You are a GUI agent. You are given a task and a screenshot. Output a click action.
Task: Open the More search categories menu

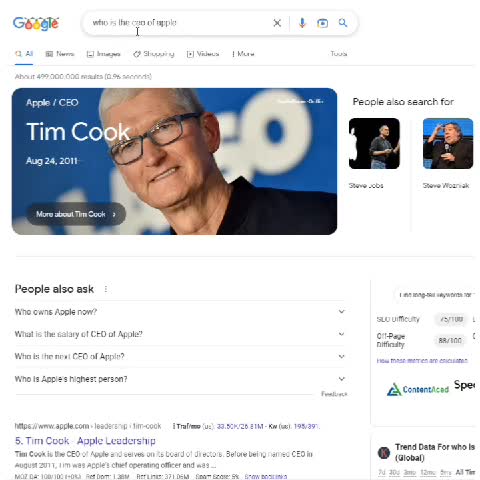click(243, 54)
